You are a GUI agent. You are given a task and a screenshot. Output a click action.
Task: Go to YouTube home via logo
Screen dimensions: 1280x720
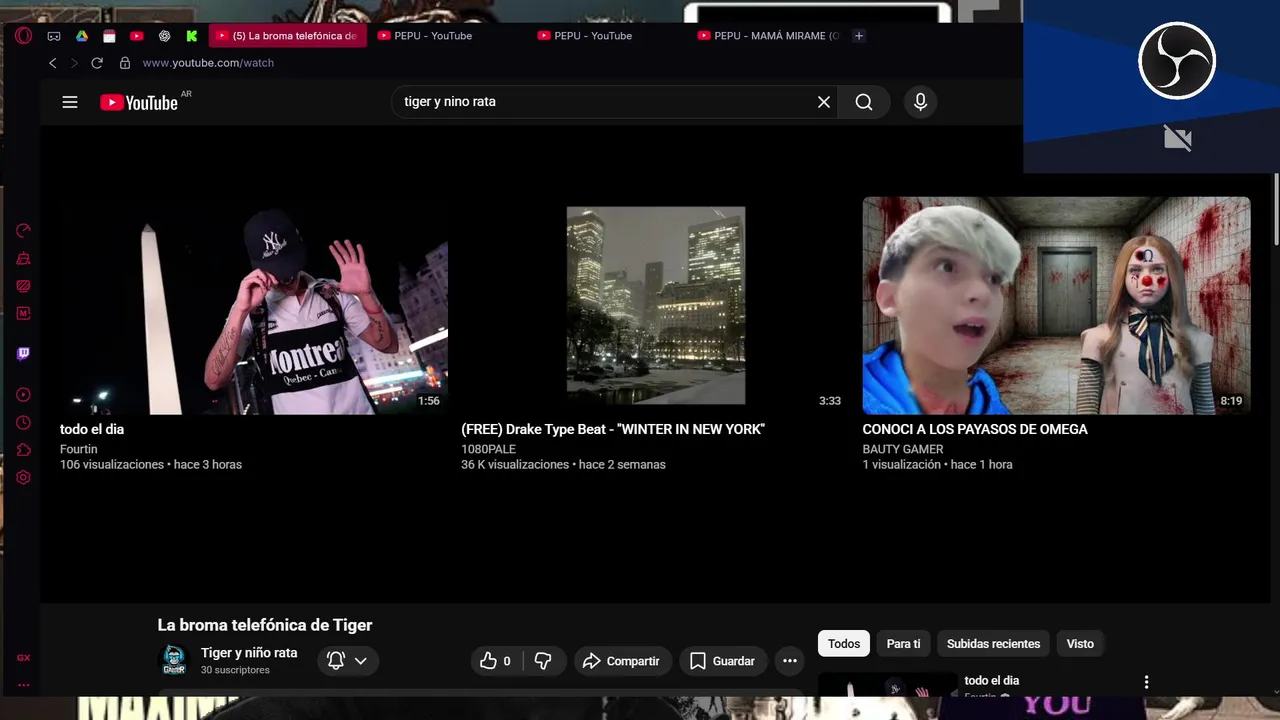click(139, 102)
